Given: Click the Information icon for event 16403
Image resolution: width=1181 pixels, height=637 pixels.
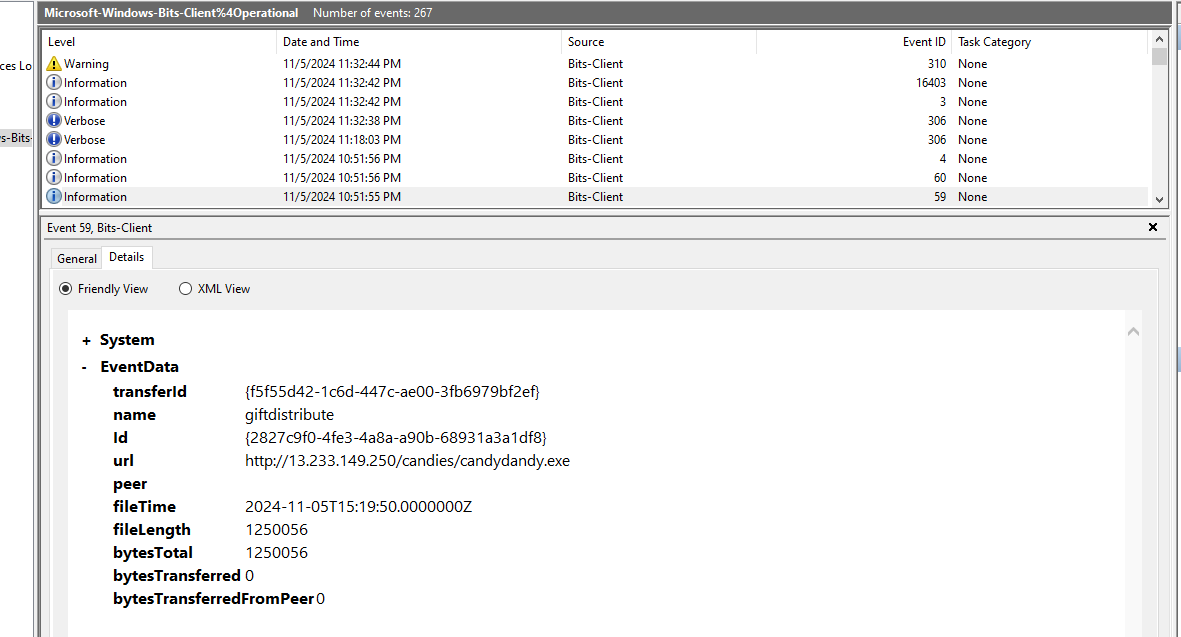Looking at the screenshot, I should click(x=53, y=83).
